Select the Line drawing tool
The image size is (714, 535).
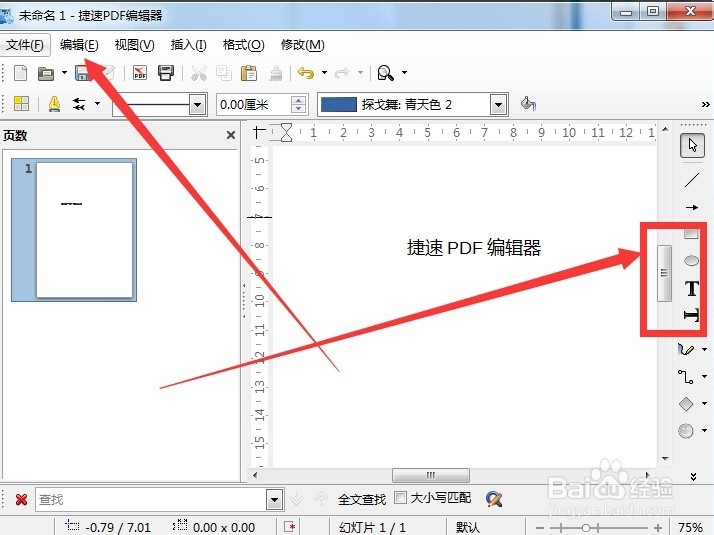[x=692, y=180]
